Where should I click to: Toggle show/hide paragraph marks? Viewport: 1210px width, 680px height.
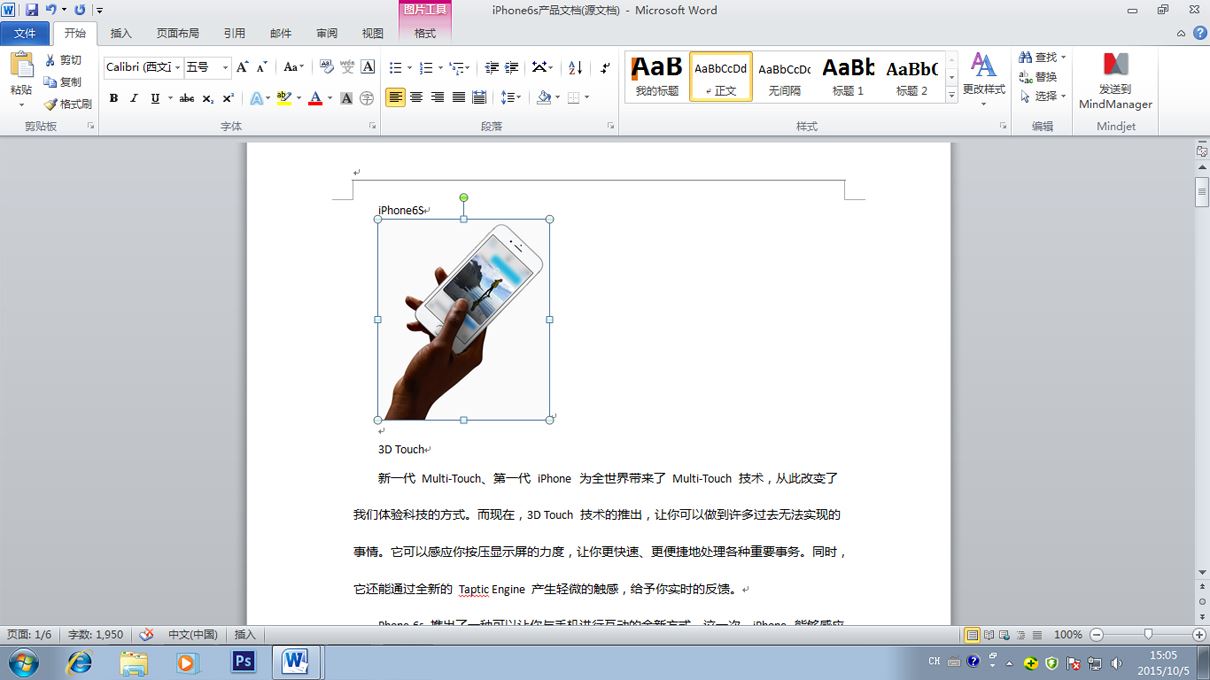pyautogui.click(x=606, y=67)
